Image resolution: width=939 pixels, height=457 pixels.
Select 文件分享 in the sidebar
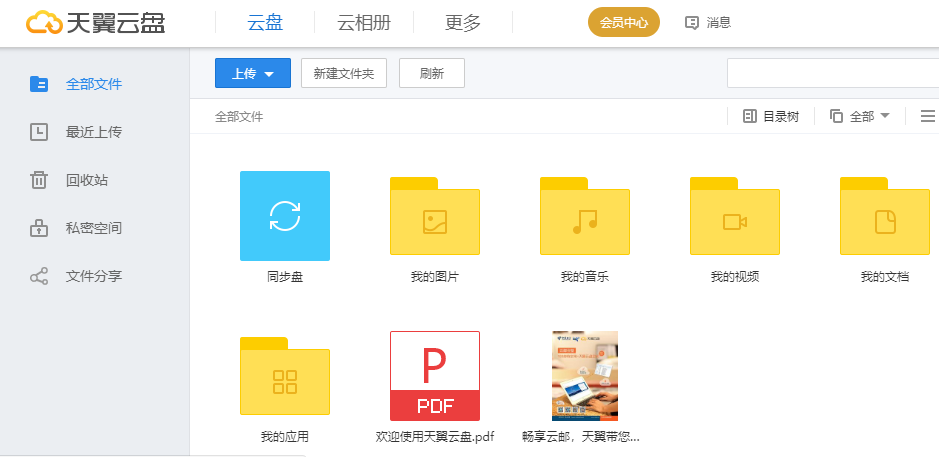tap(94, 277)
